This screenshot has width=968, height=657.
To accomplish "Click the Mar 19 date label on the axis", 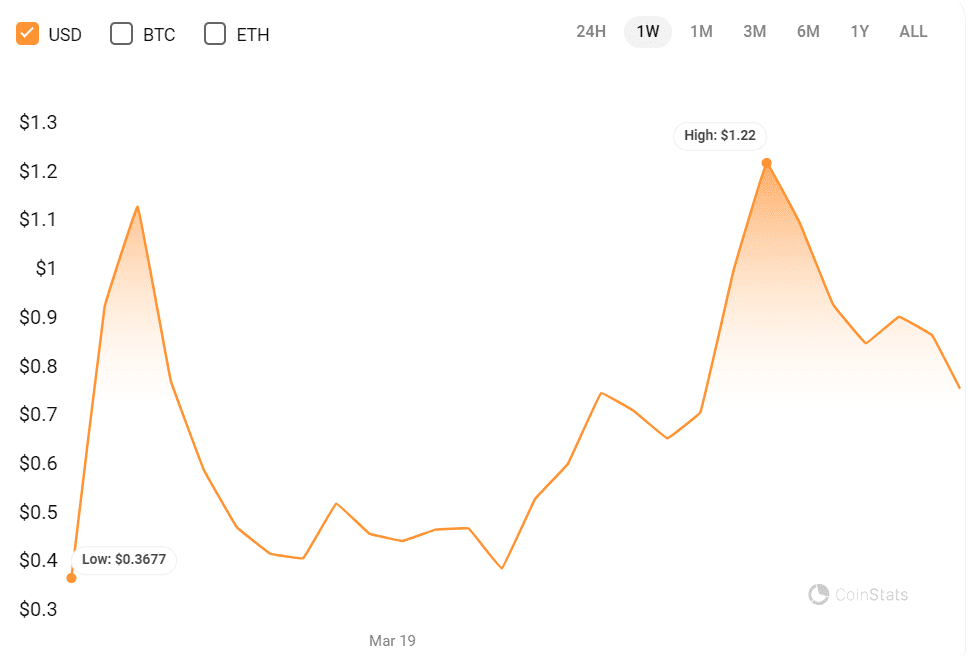I will point(393,640).
